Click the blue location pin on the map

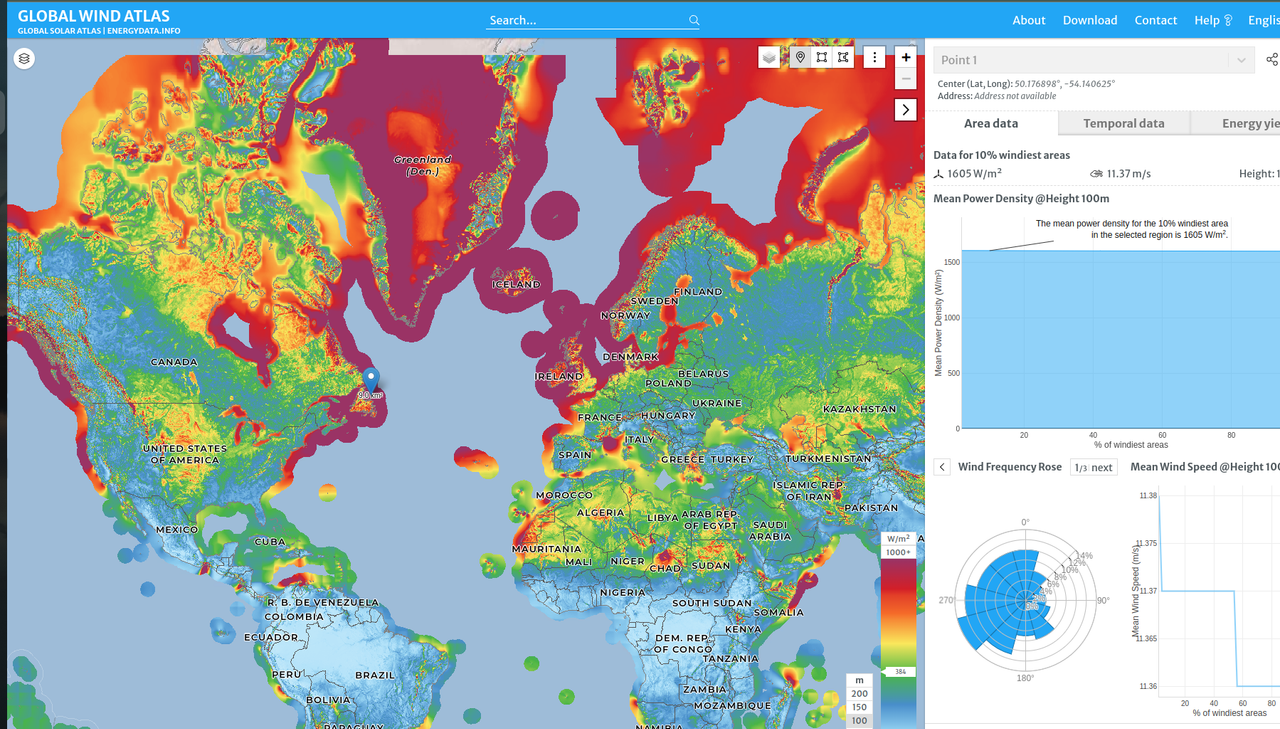point(370,380)
